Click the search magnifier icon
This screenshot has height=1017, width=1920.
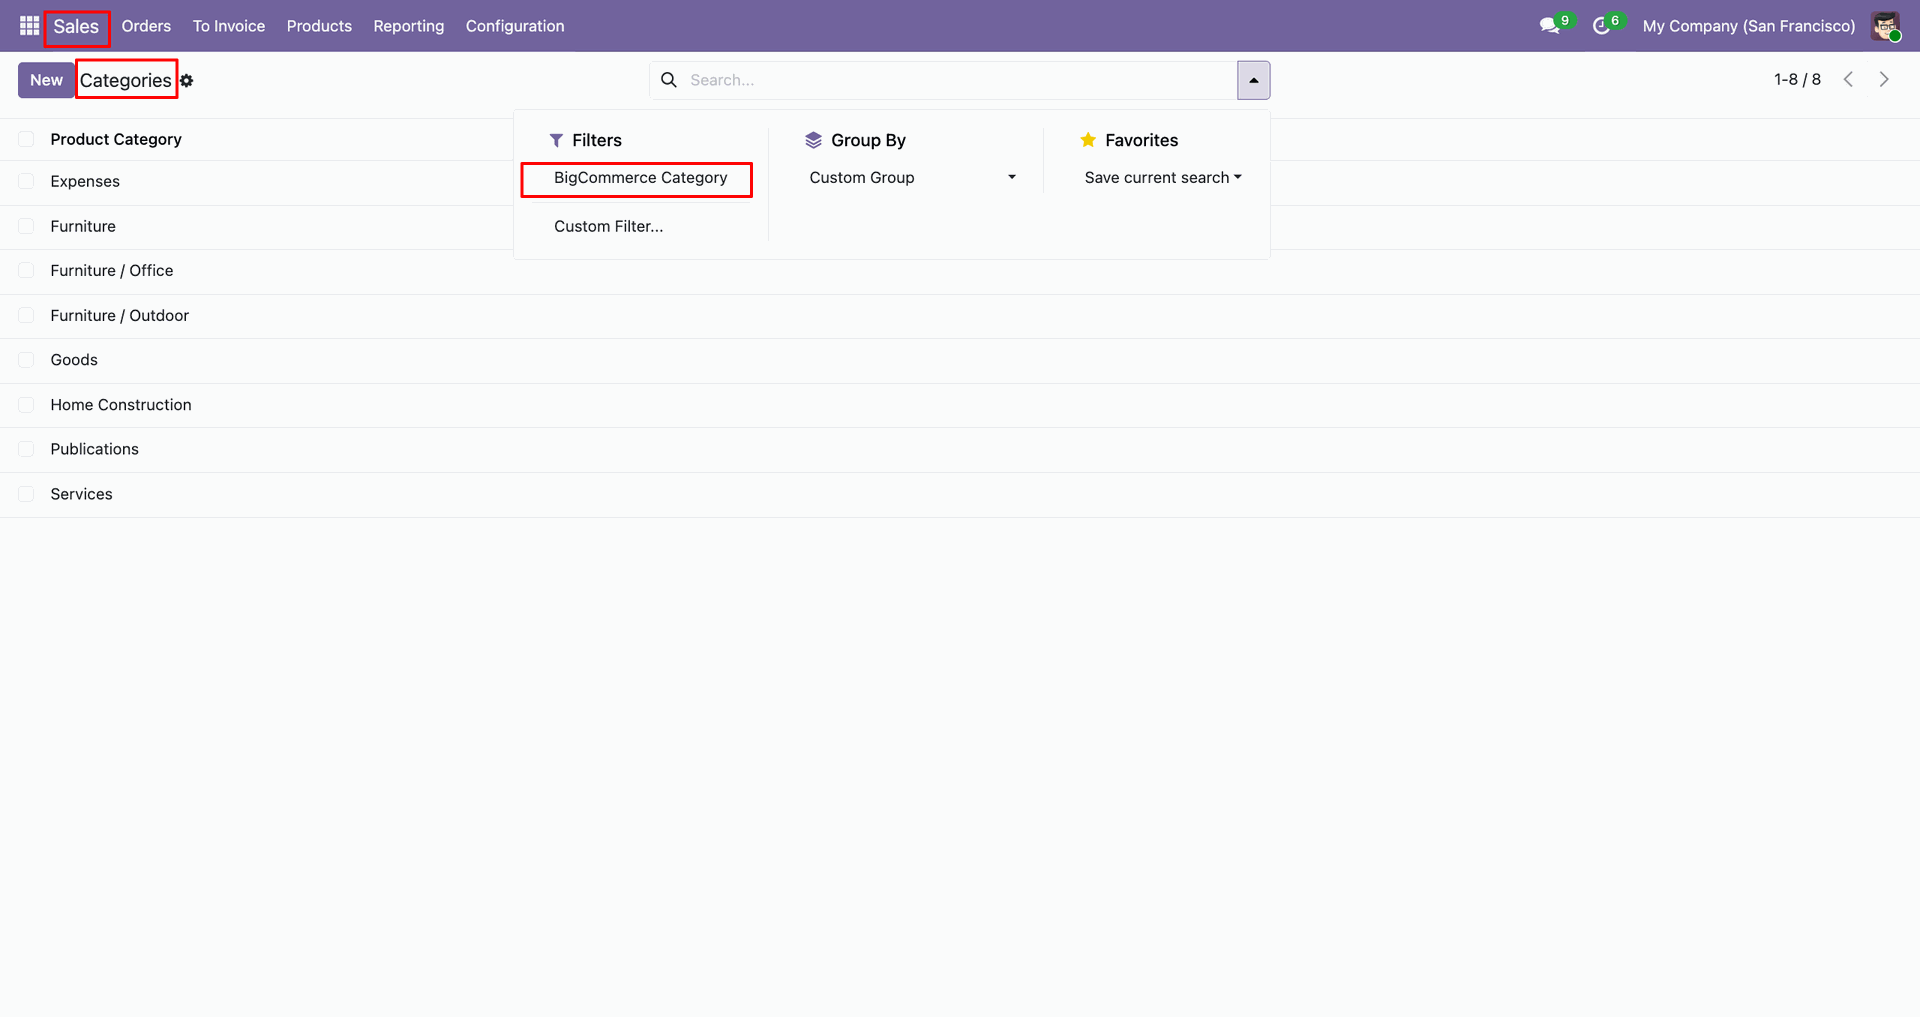click(669, 80)
